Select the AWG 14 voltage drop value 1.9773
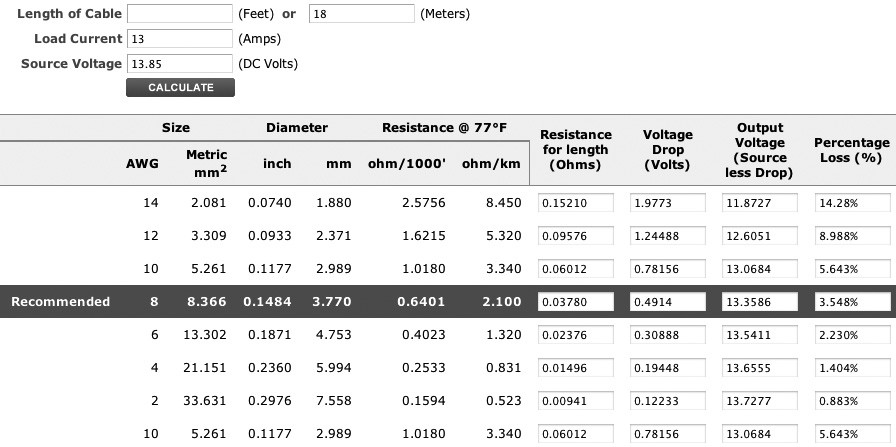The height and width of the screenshot is (447, 896). coord(668,204)
